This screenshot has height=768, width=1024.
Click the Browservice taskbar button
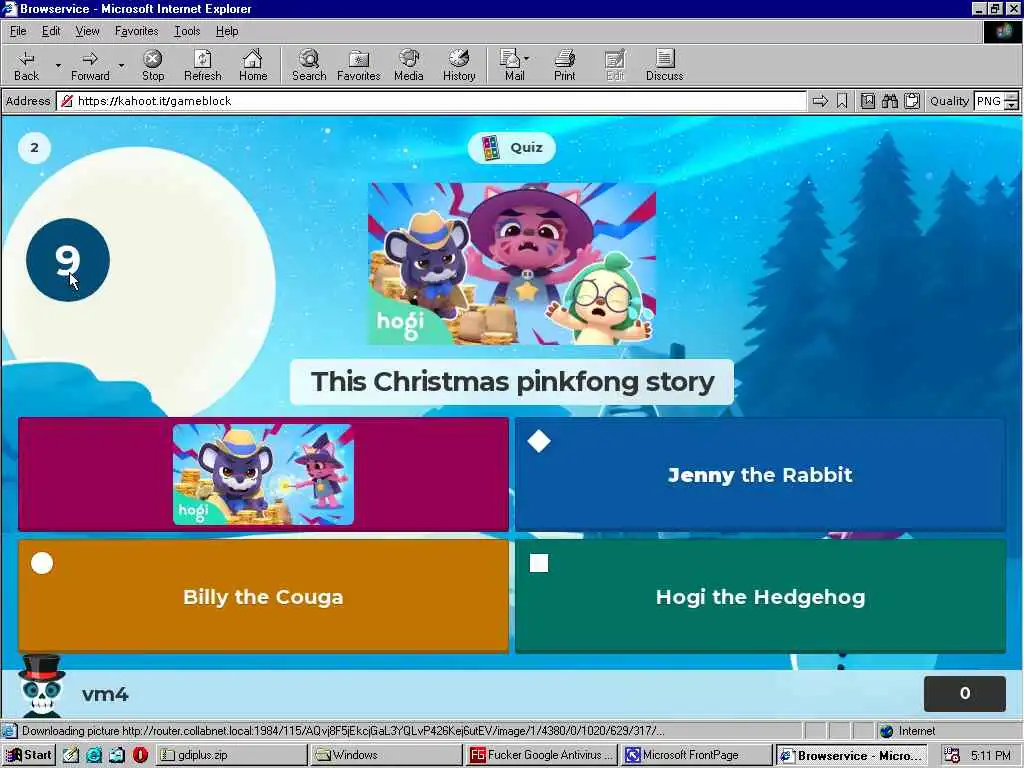[x=852, y=756]
